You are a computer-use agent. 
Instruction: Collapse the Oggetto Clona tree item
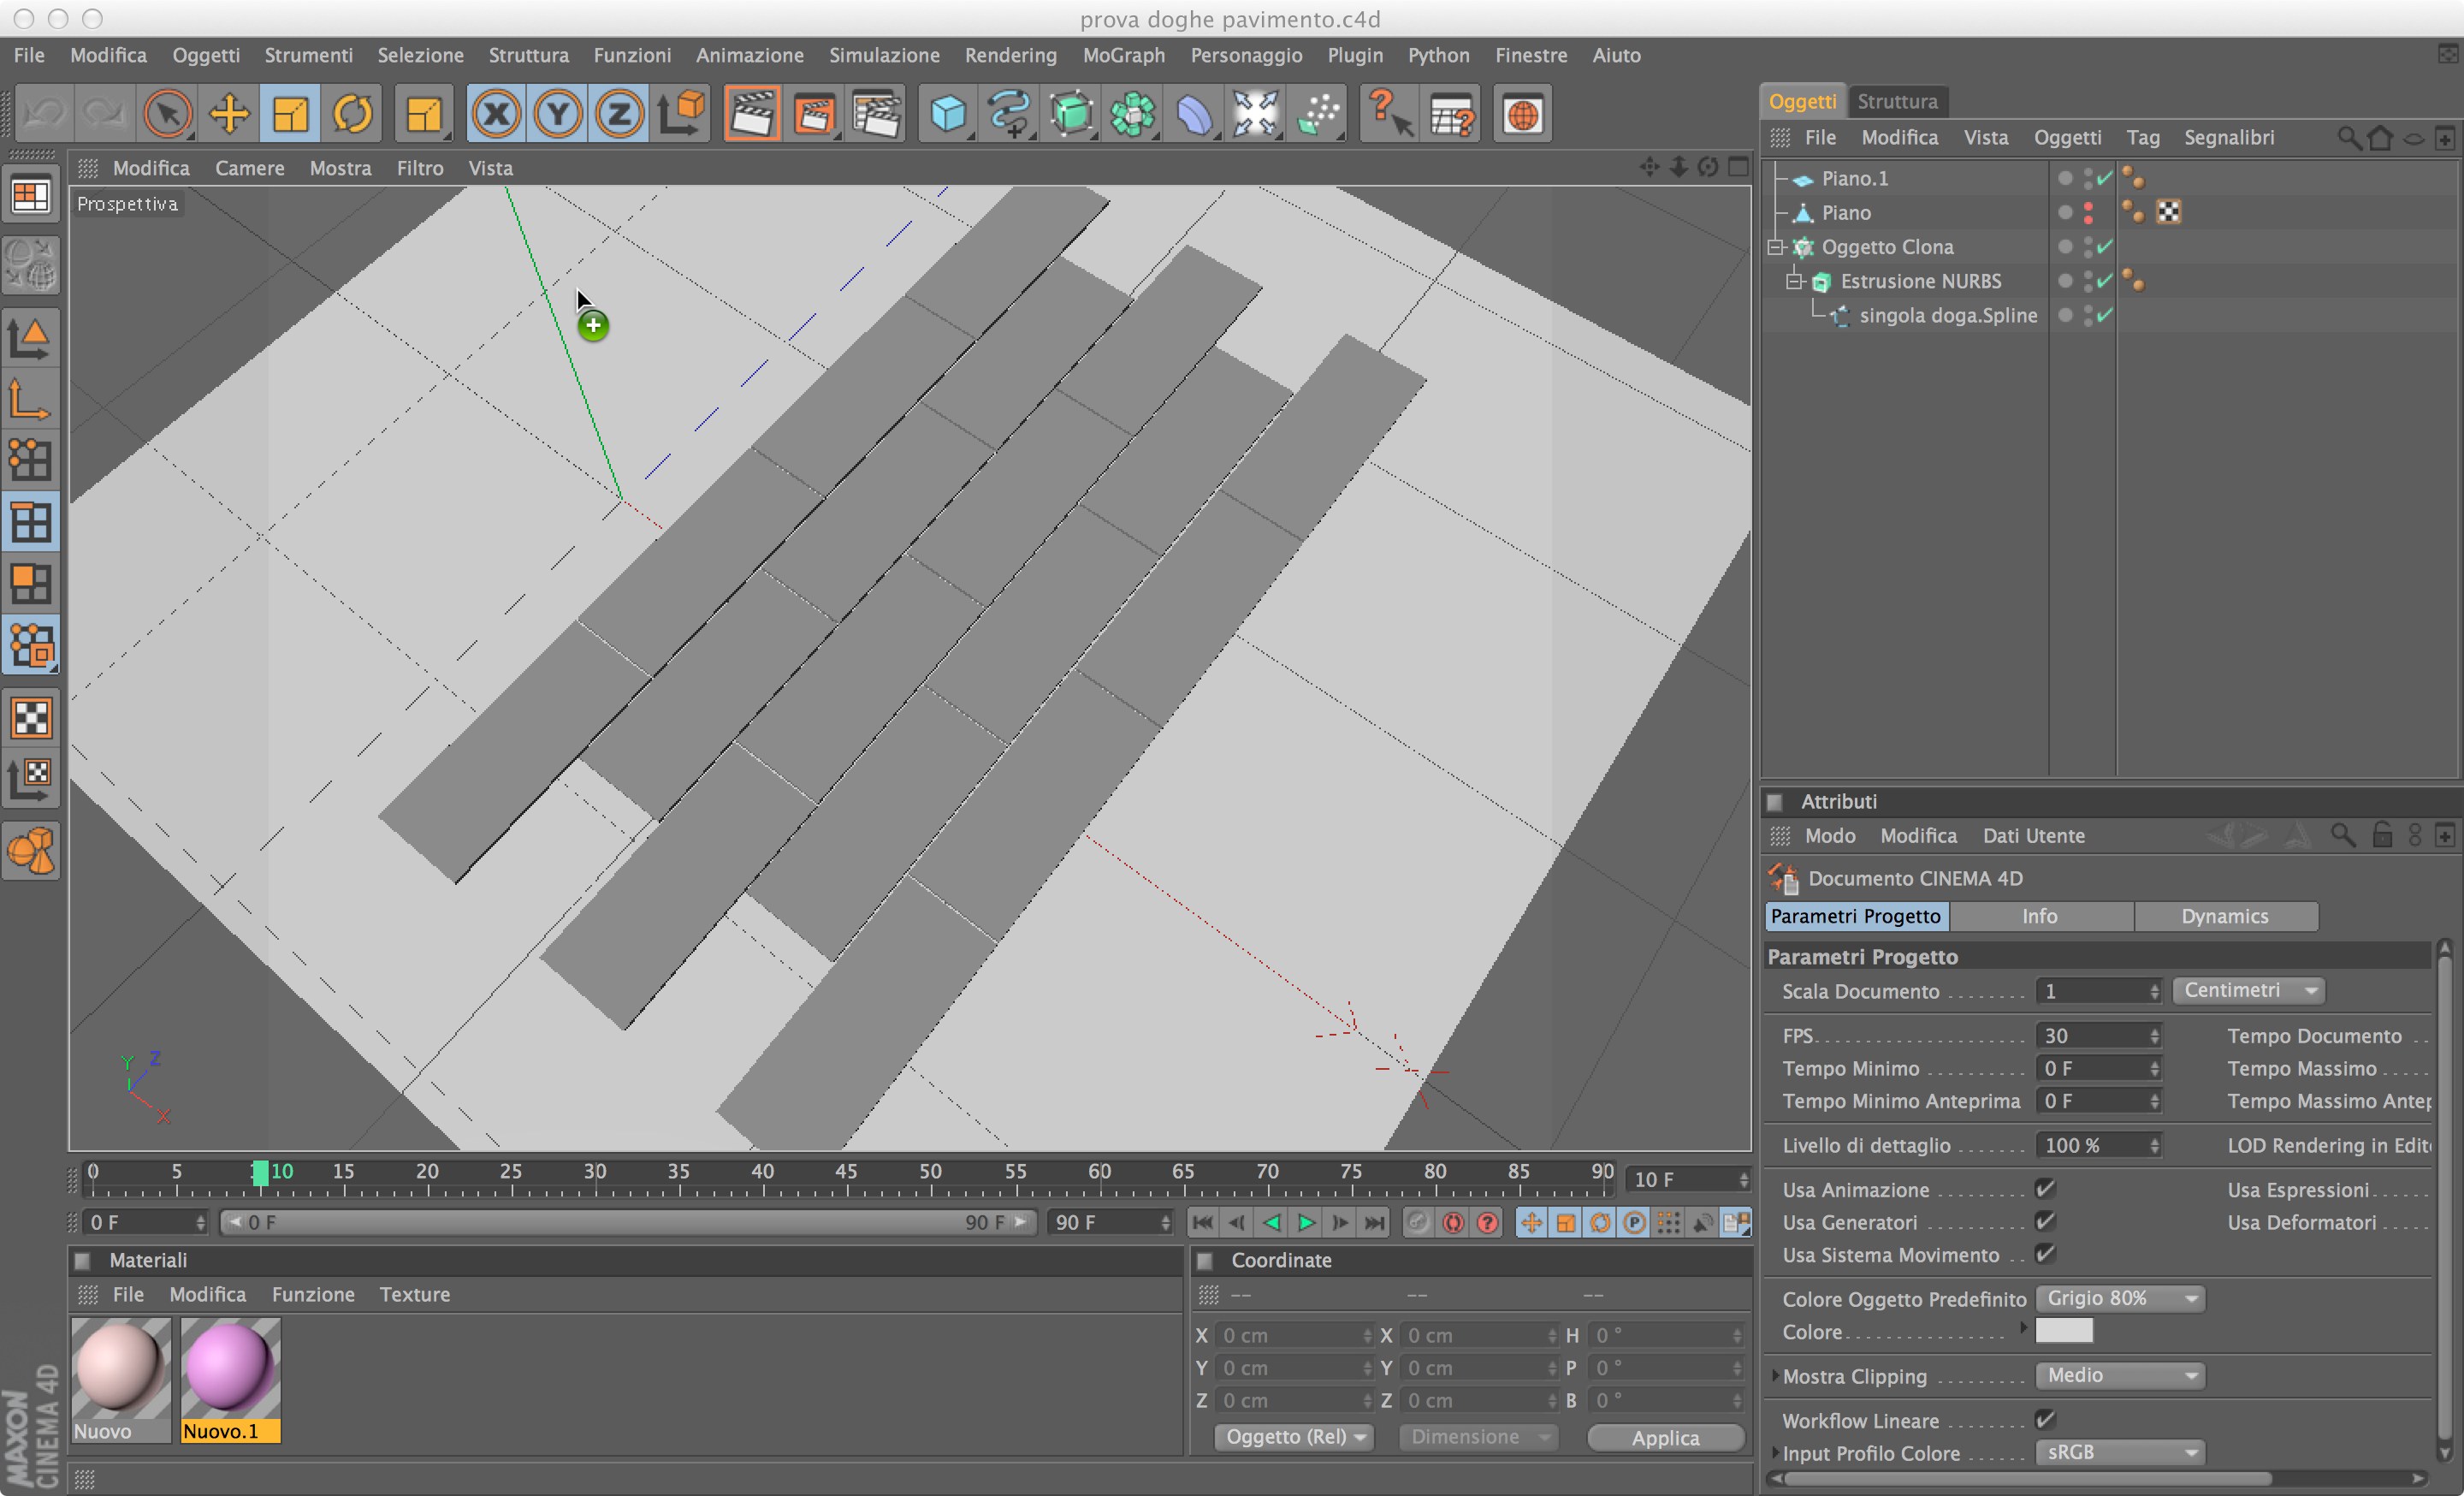coord(1776,246)
